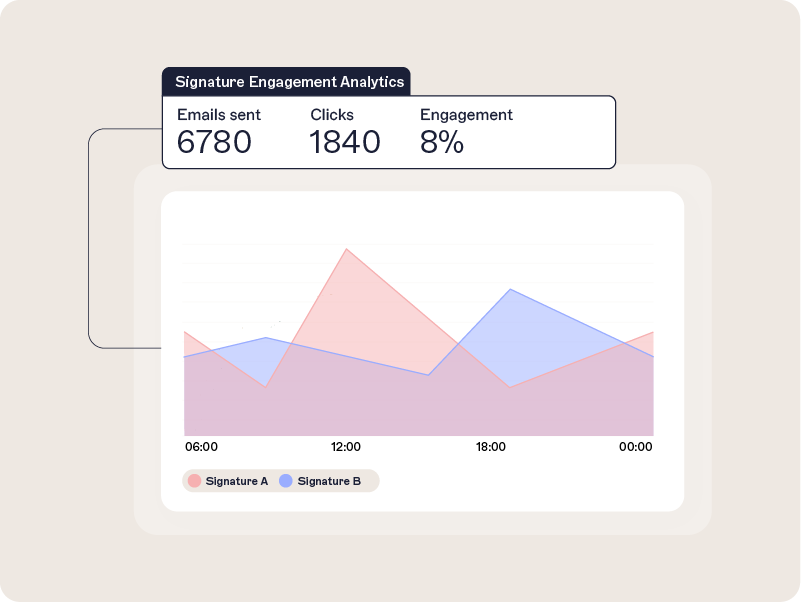Image resolution: width=801 pixels, height=602 pixels.
Task: Select the pink peak of Signature A
Action: tap(346, 248)
